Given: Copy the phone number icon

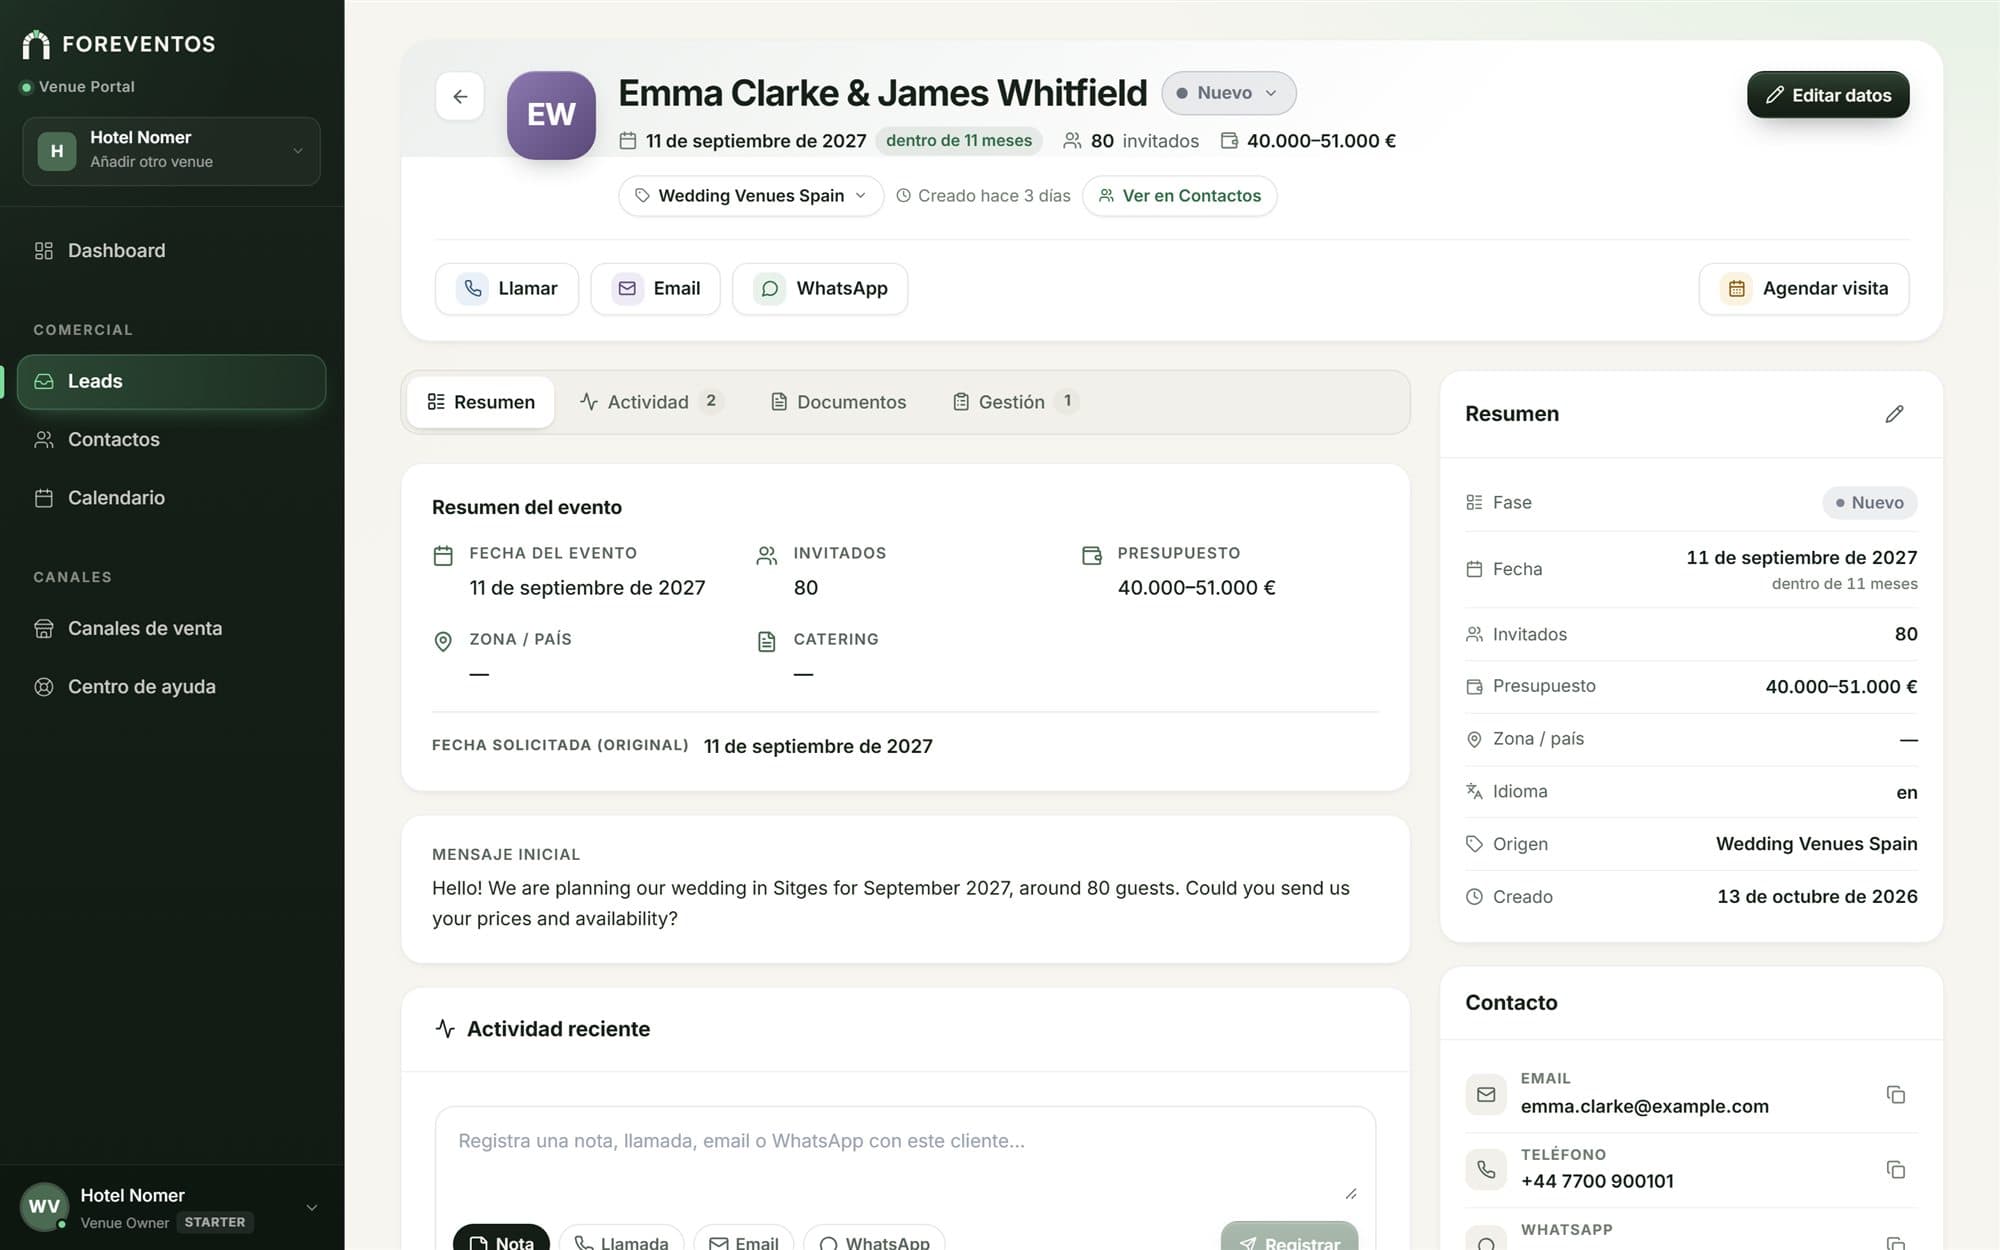Looking at the screenshot, I should tap(1895, 1169).
